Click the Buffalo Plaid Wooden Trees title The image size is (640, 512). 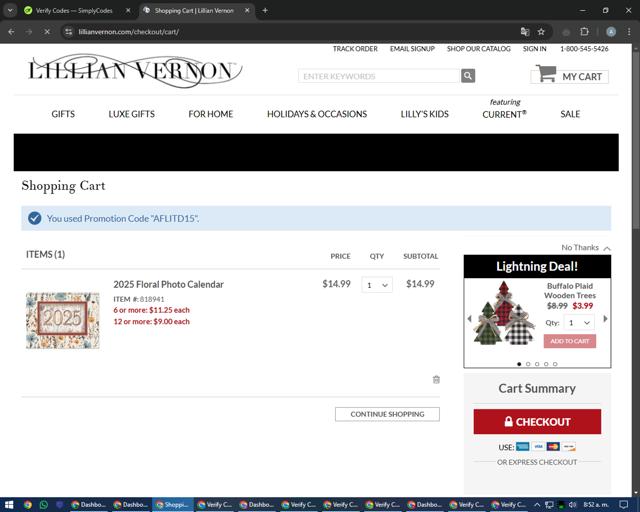(570, 291)
